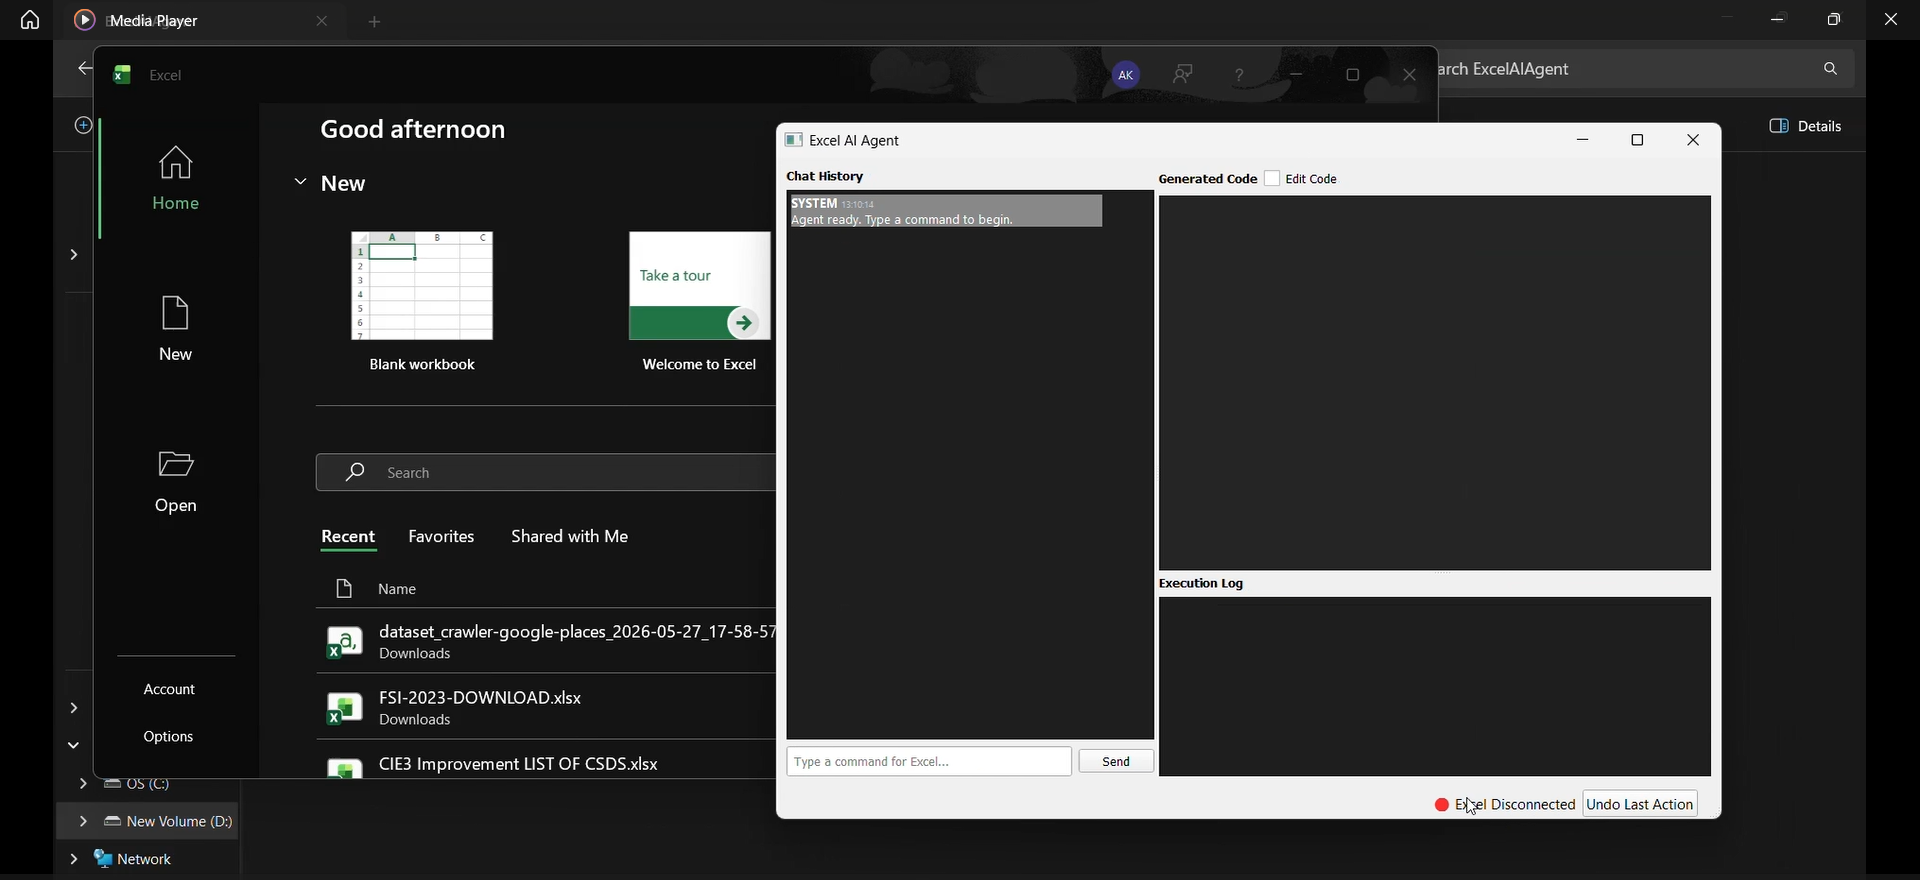The image size is (1920, 880).
Task: Add a new tab with plus icon
Action: tap(375, 22)
